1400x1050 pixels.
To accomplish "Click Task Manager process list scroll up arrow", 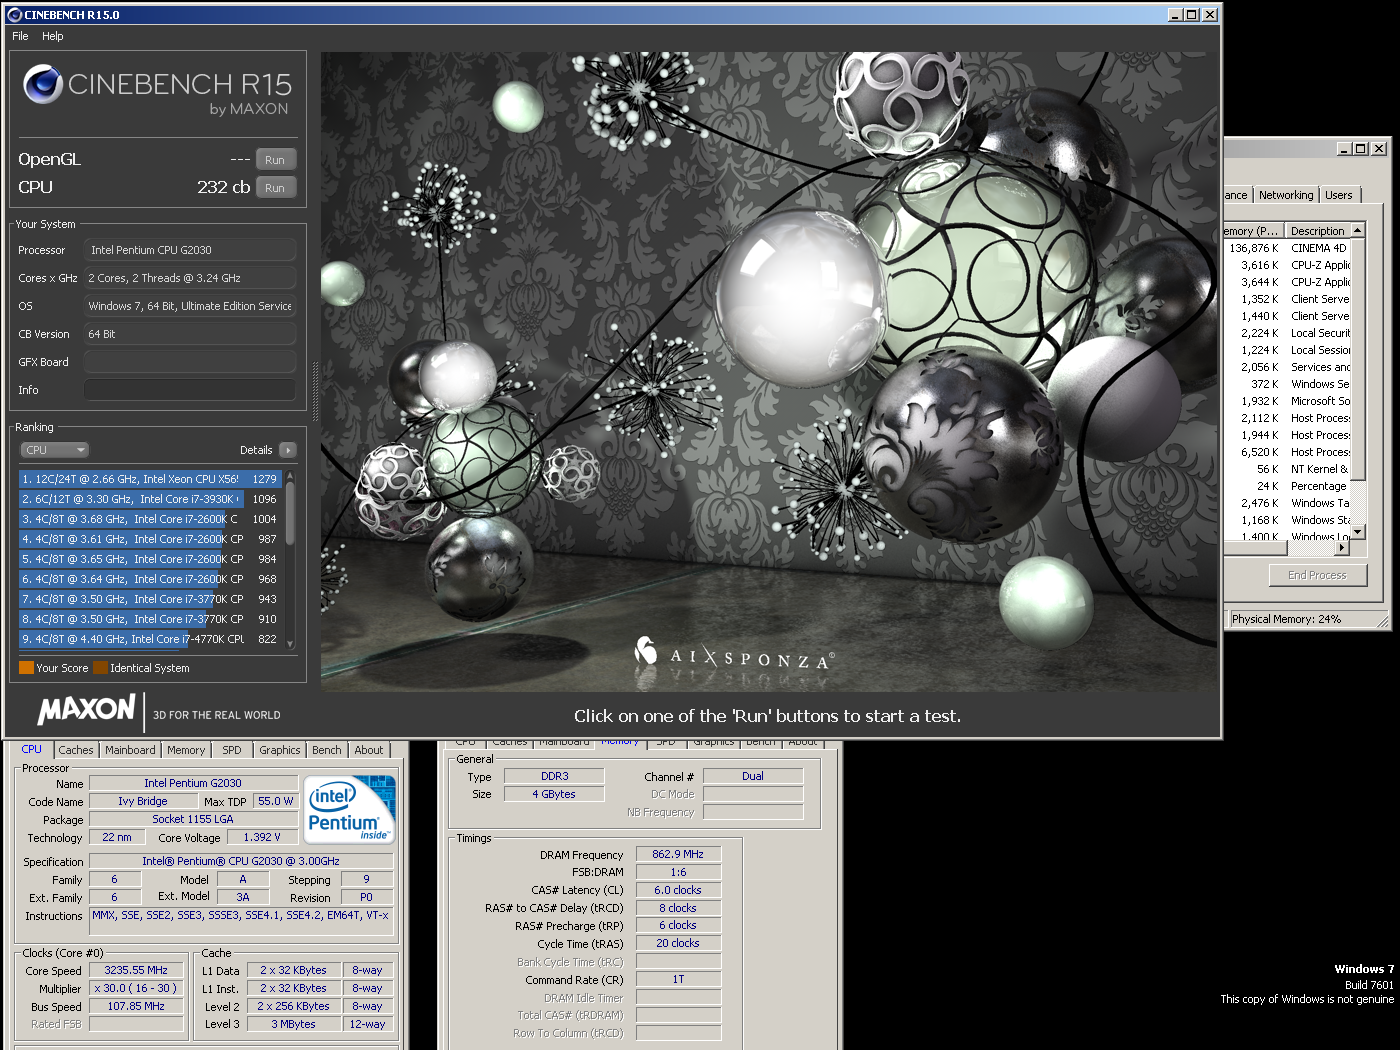I will click(1358, 230).
